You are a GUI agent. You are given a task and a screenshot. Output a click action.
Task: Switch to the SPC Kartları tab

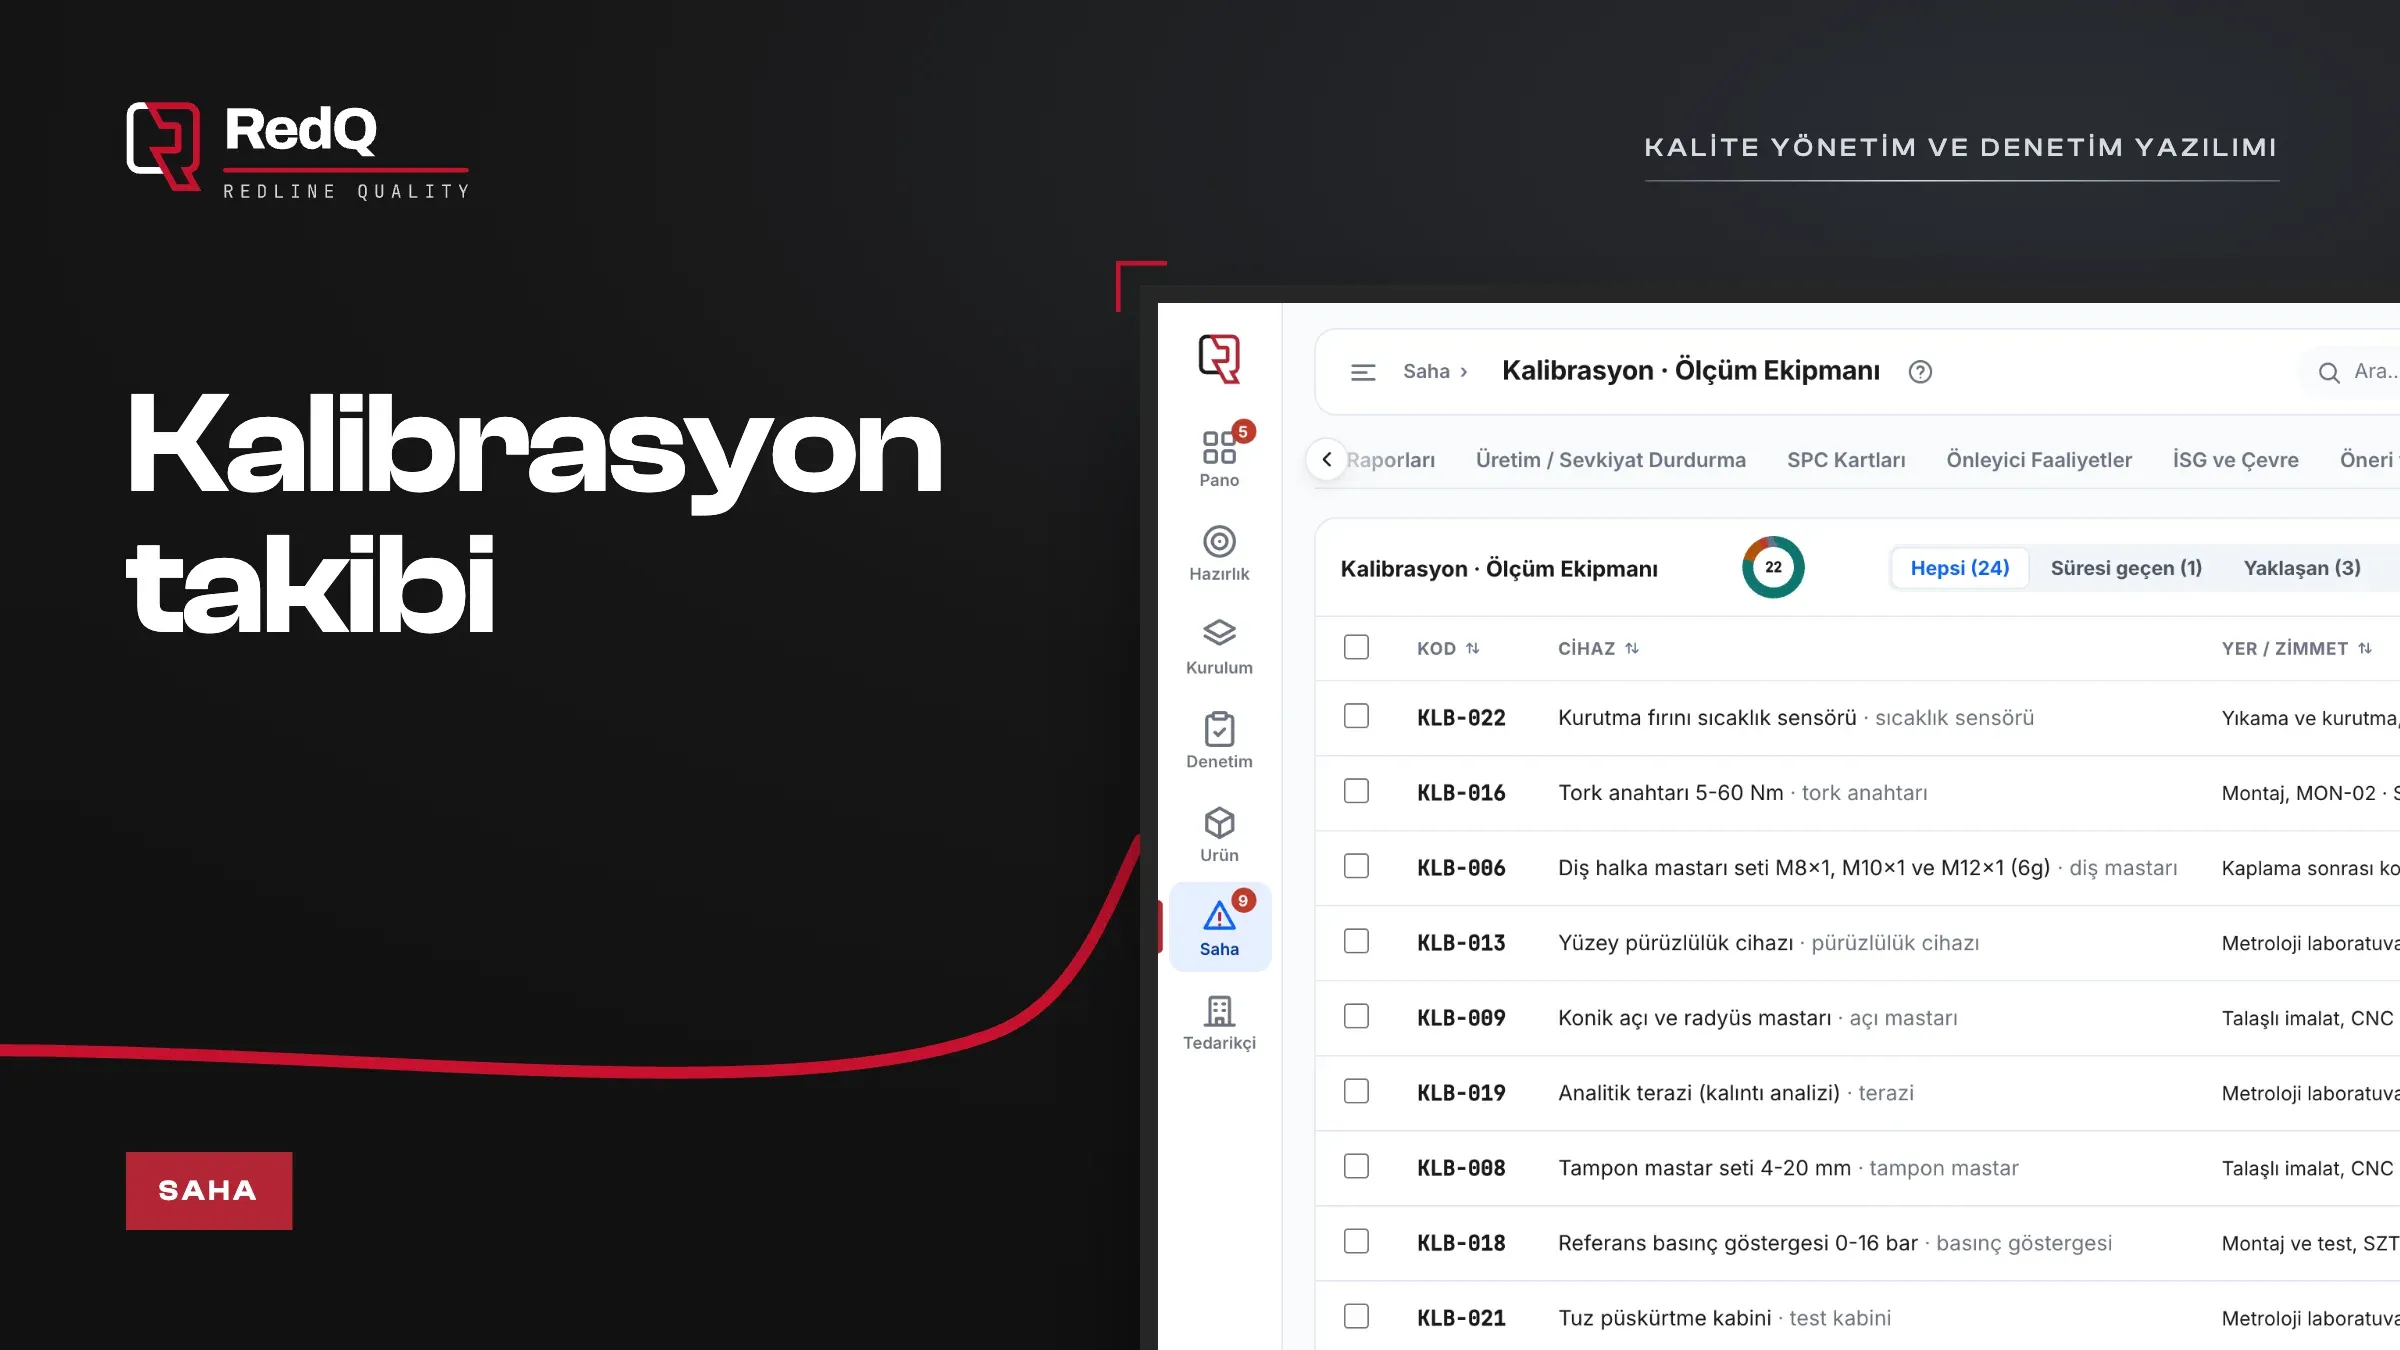(1846, 460)
